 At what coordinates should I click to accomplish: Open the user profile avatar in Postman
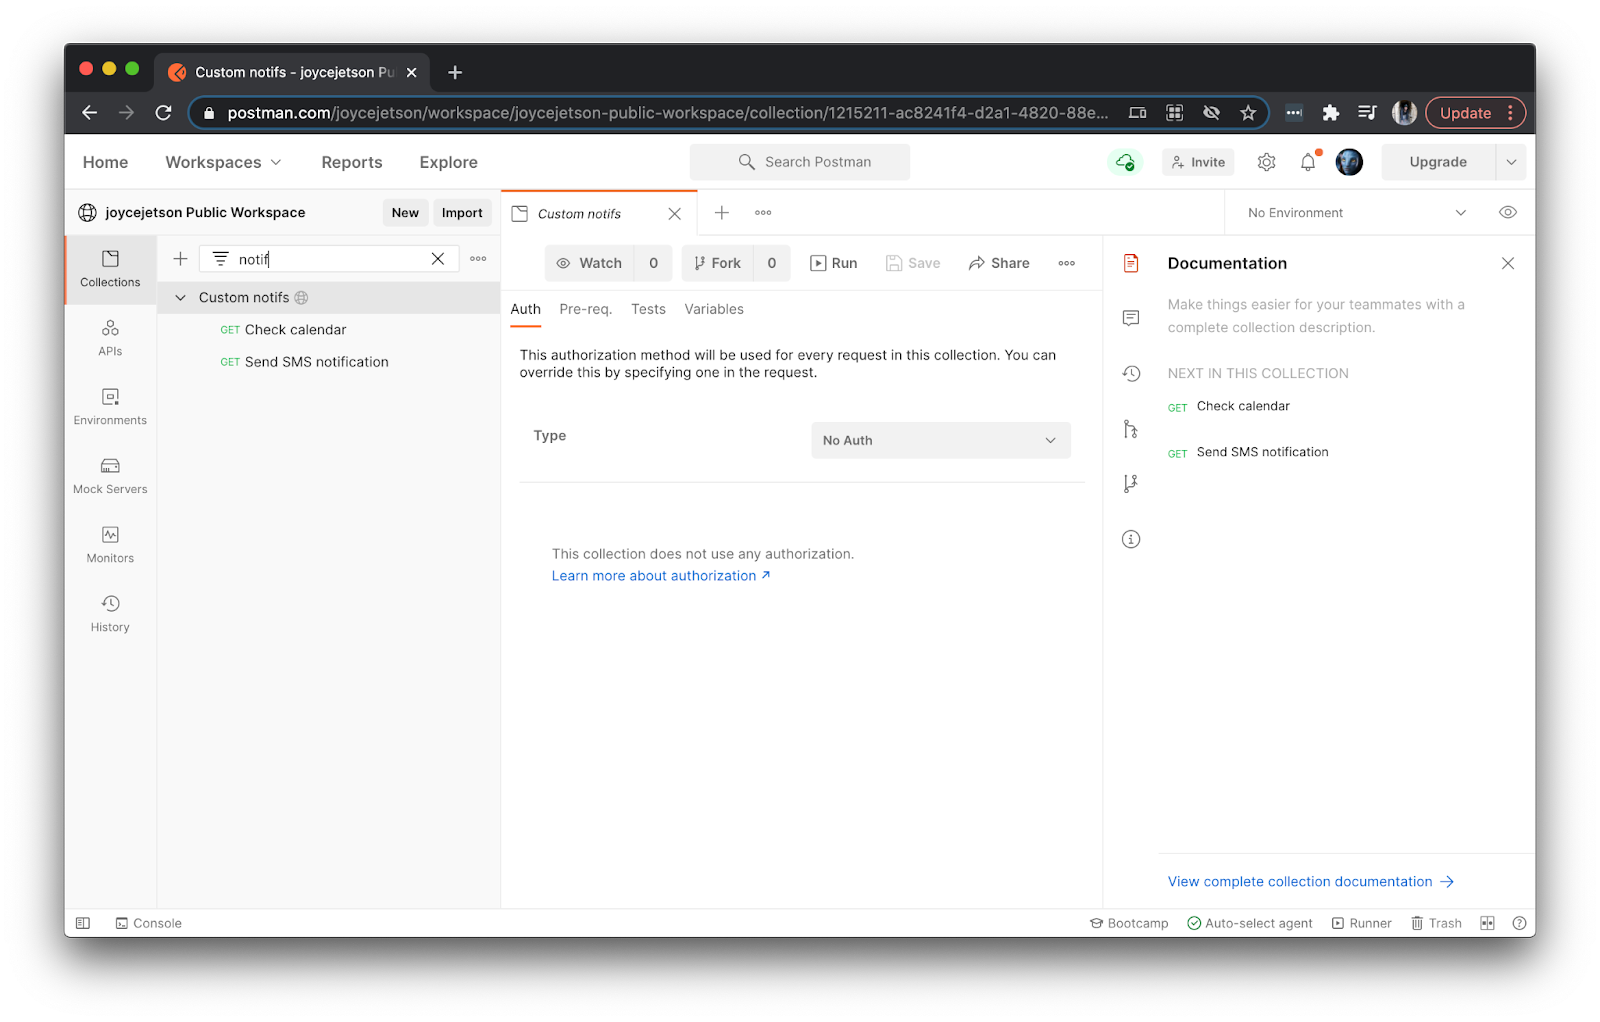1349,162
